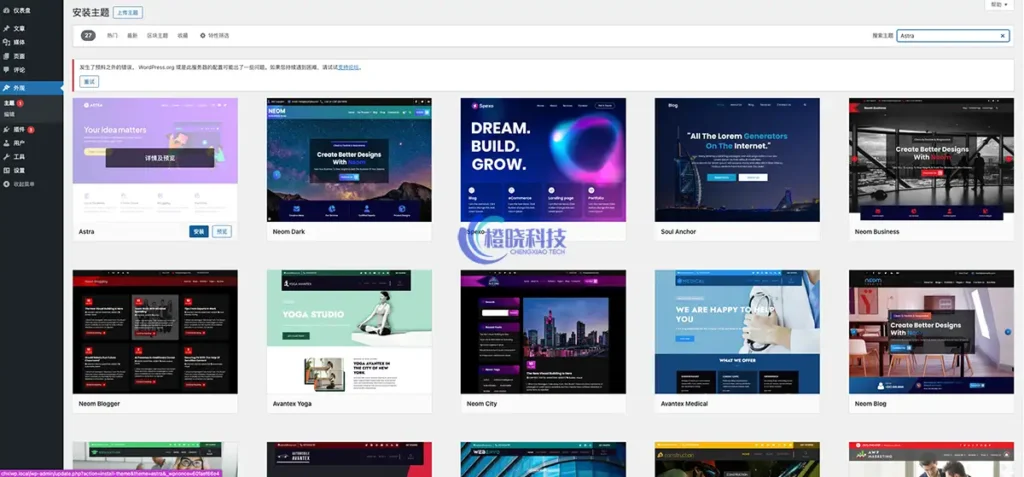Viewport: 1024px width, 477px height.
Task: Open the 特性筛选 feature filter gear
Action: tap(203, 35)
